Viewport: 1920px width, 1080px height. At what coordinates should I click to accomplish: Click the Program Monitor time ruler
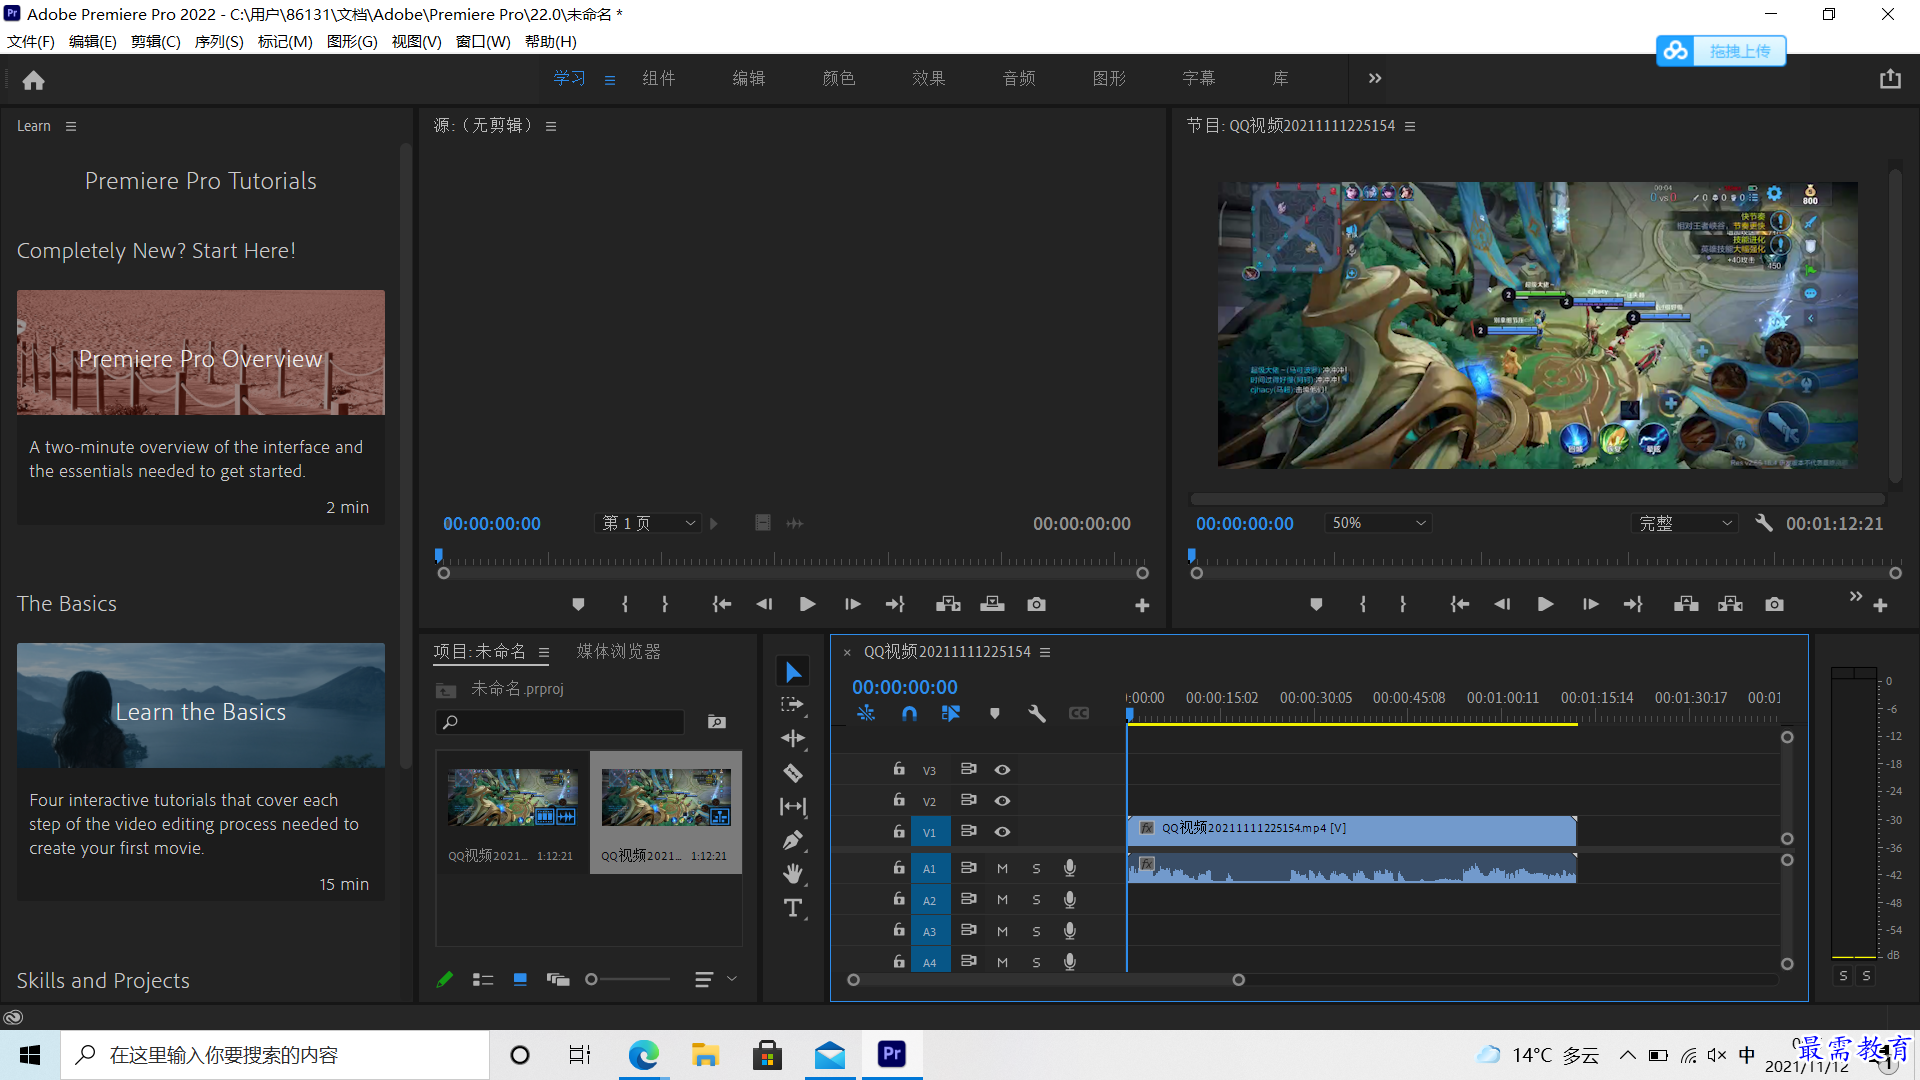point(1545,558)
